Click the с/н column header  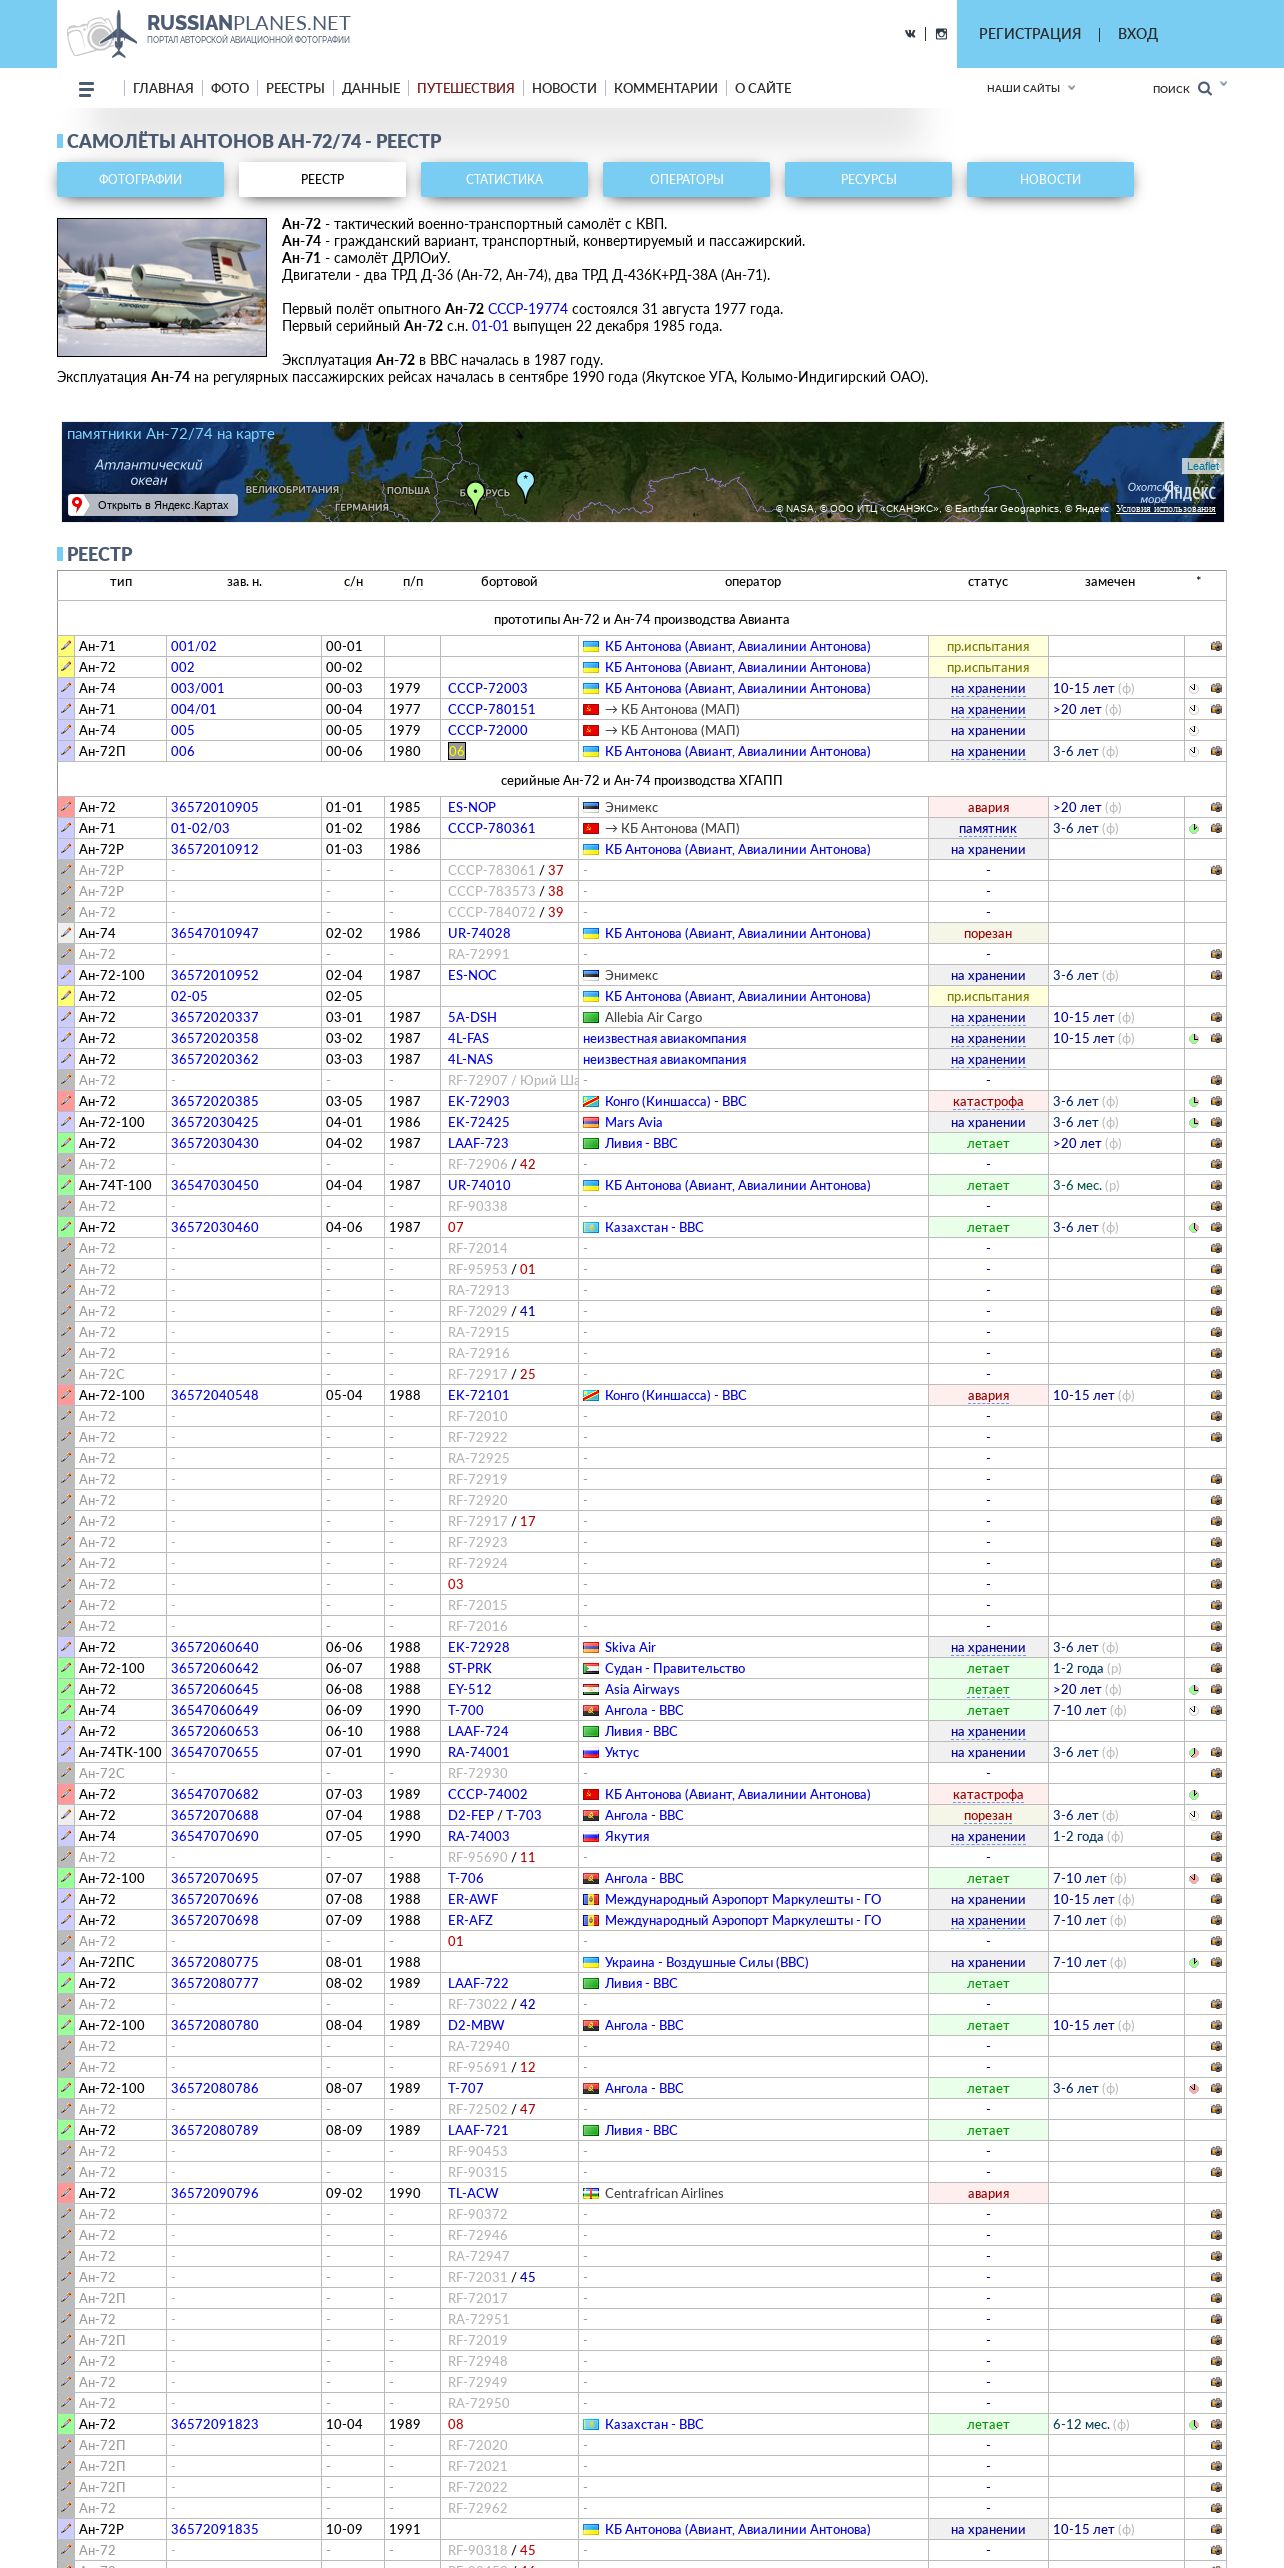click(x=353, y=582)
